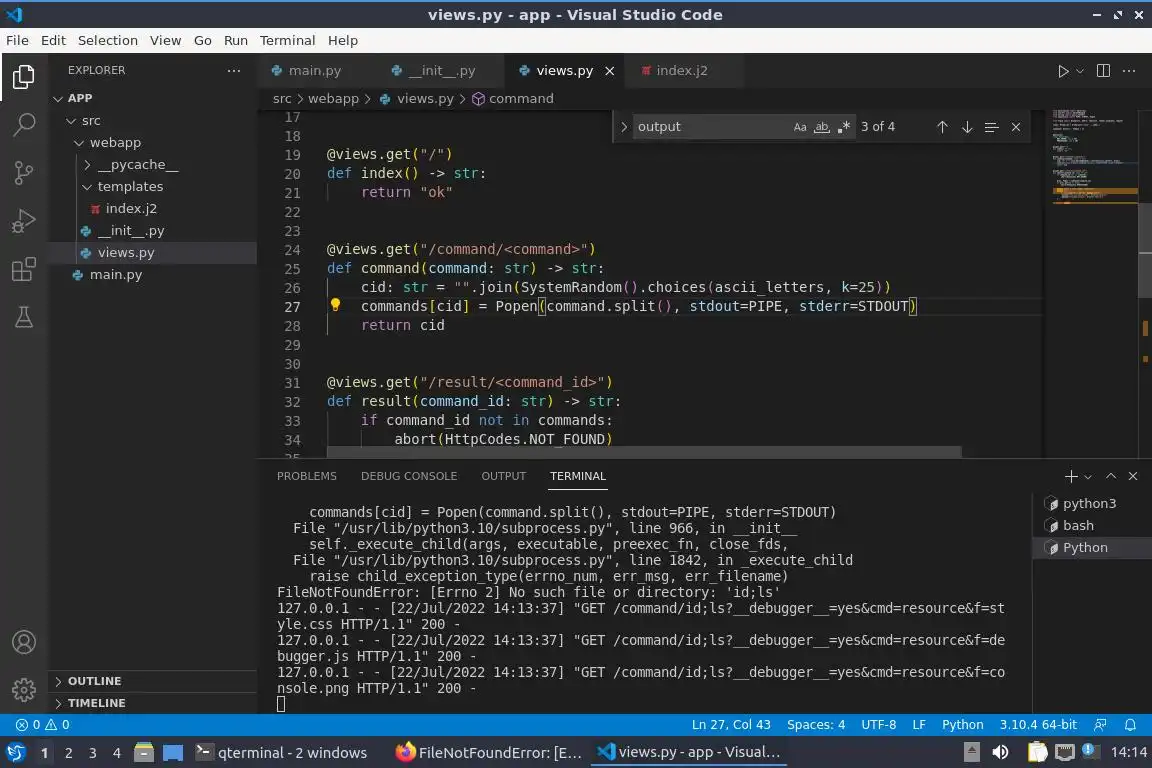Open the terminal launch profile dropdown

tap(1088, 477)
